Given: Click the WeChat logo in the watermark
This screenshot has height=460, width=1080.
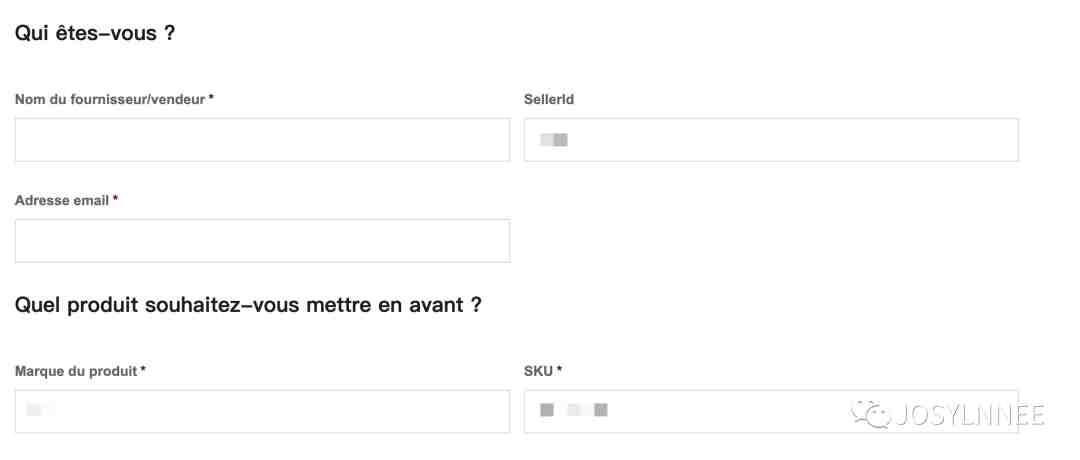Looking at the screenshot, I should click(871, 414).
